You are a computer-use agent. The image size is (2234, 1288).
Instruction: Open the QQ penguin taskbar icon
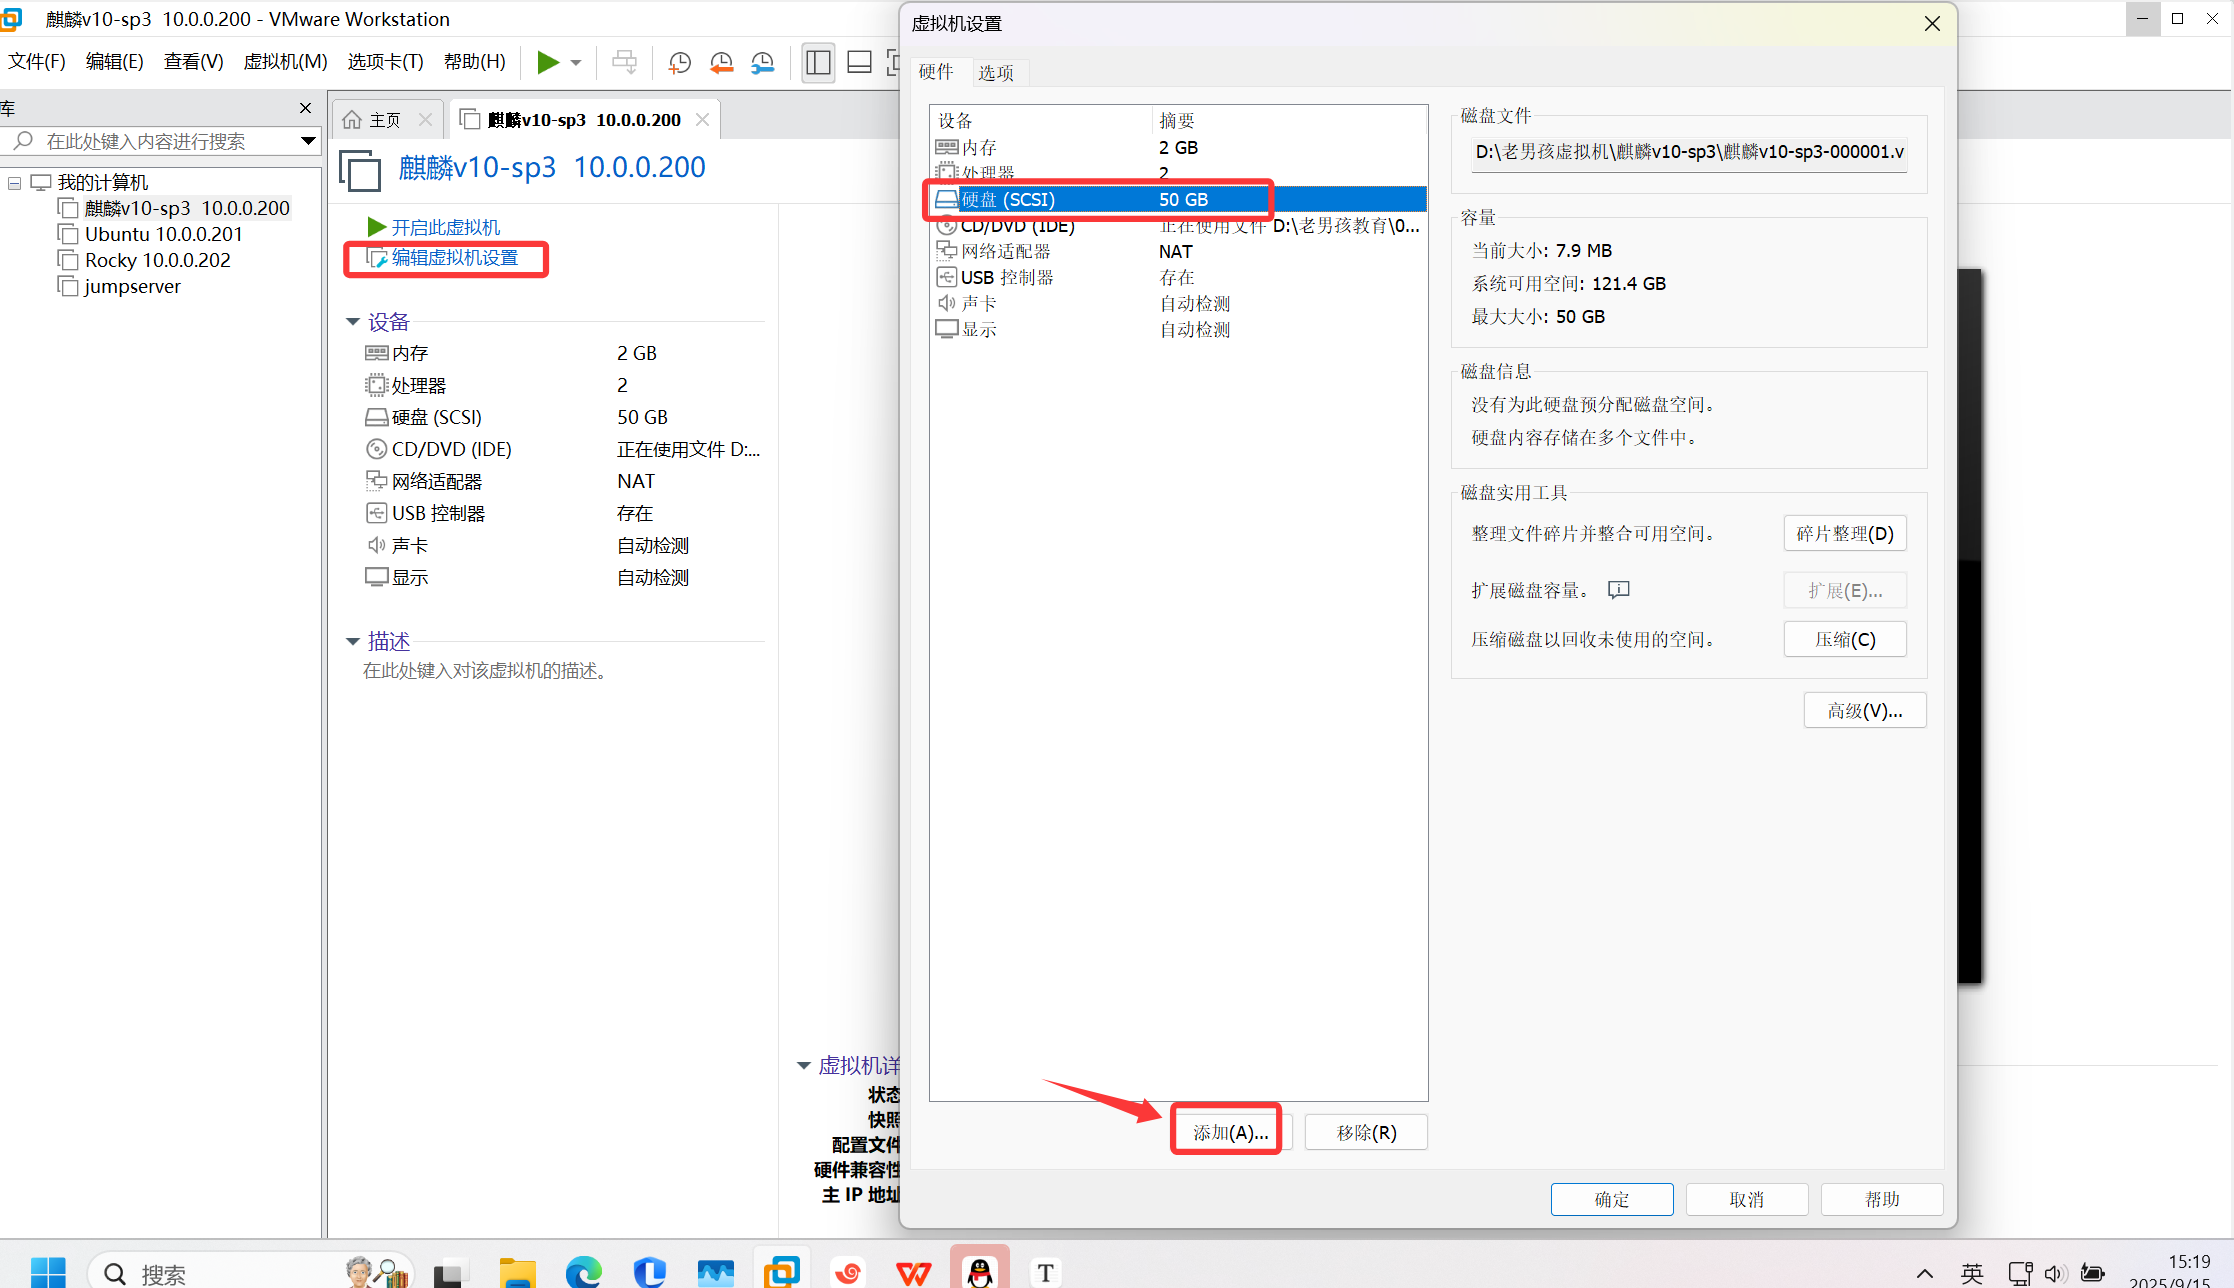(980, 1272)
